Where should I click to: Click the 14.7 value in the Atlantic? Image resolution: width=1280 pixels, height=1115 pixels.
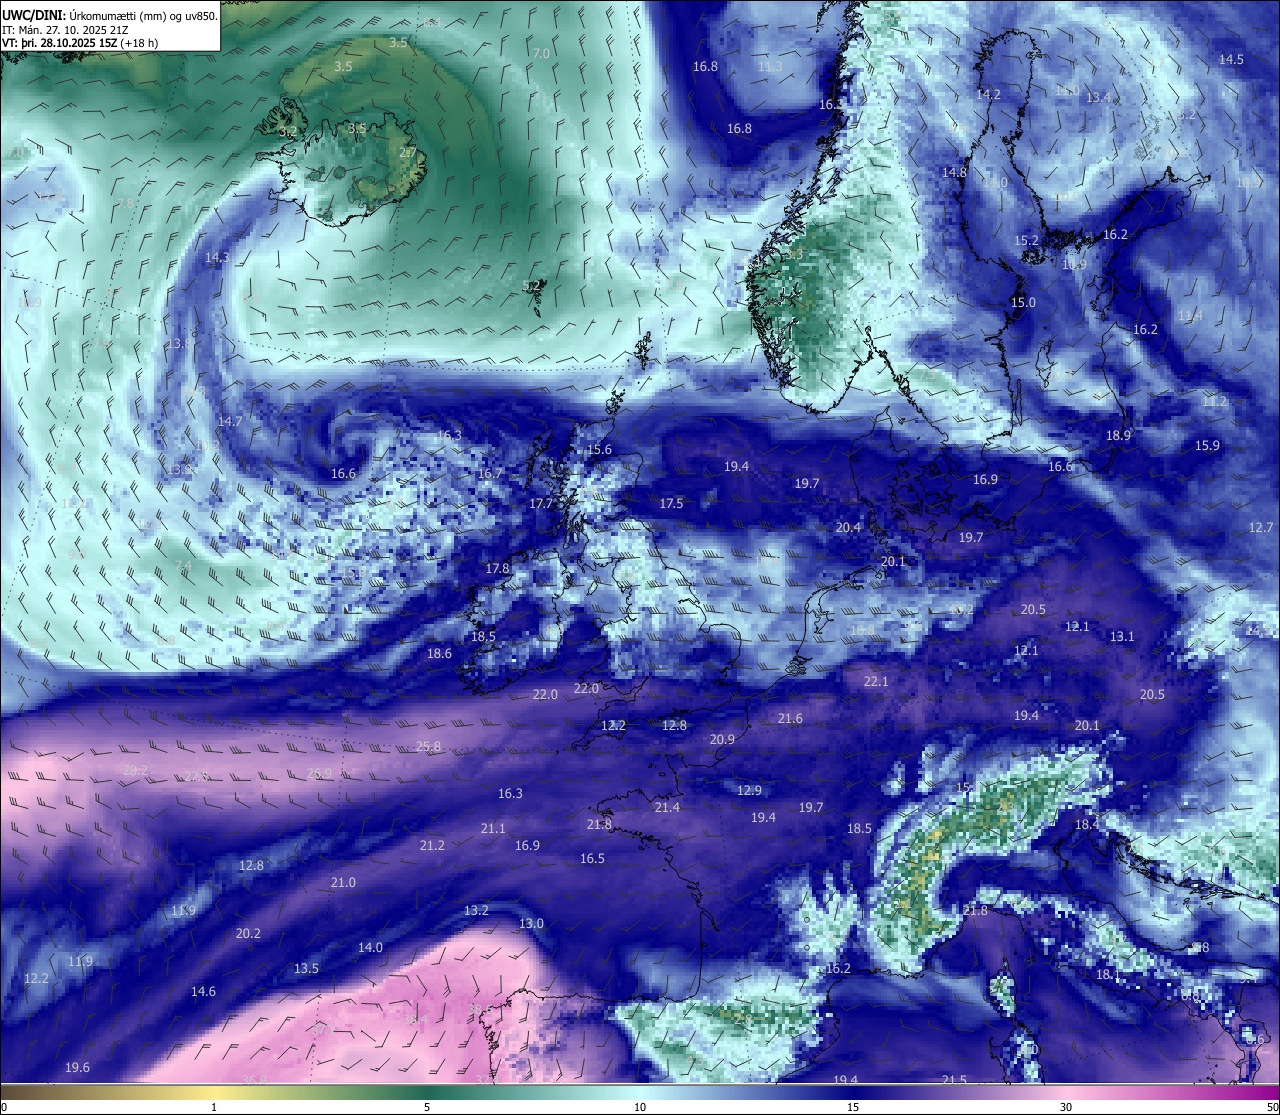coord(230,421)
